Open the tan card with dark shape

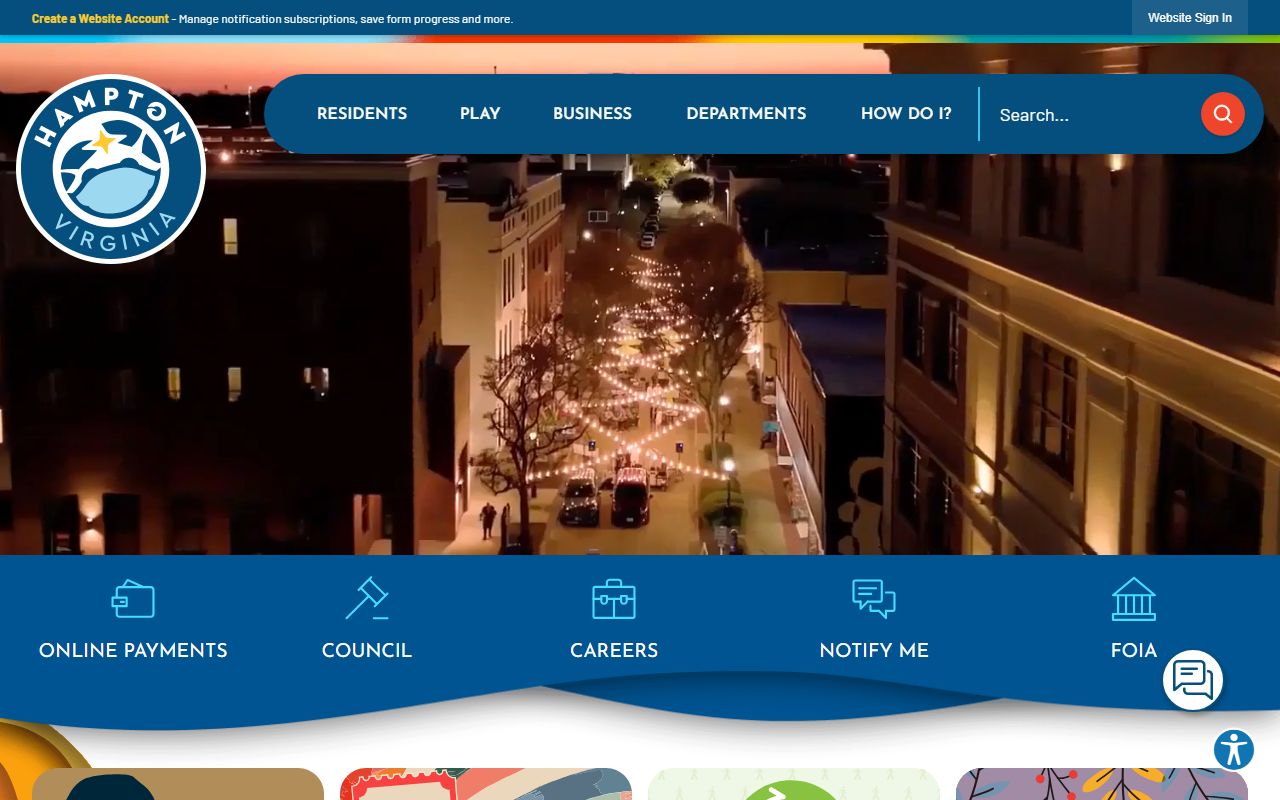(178, 784)
